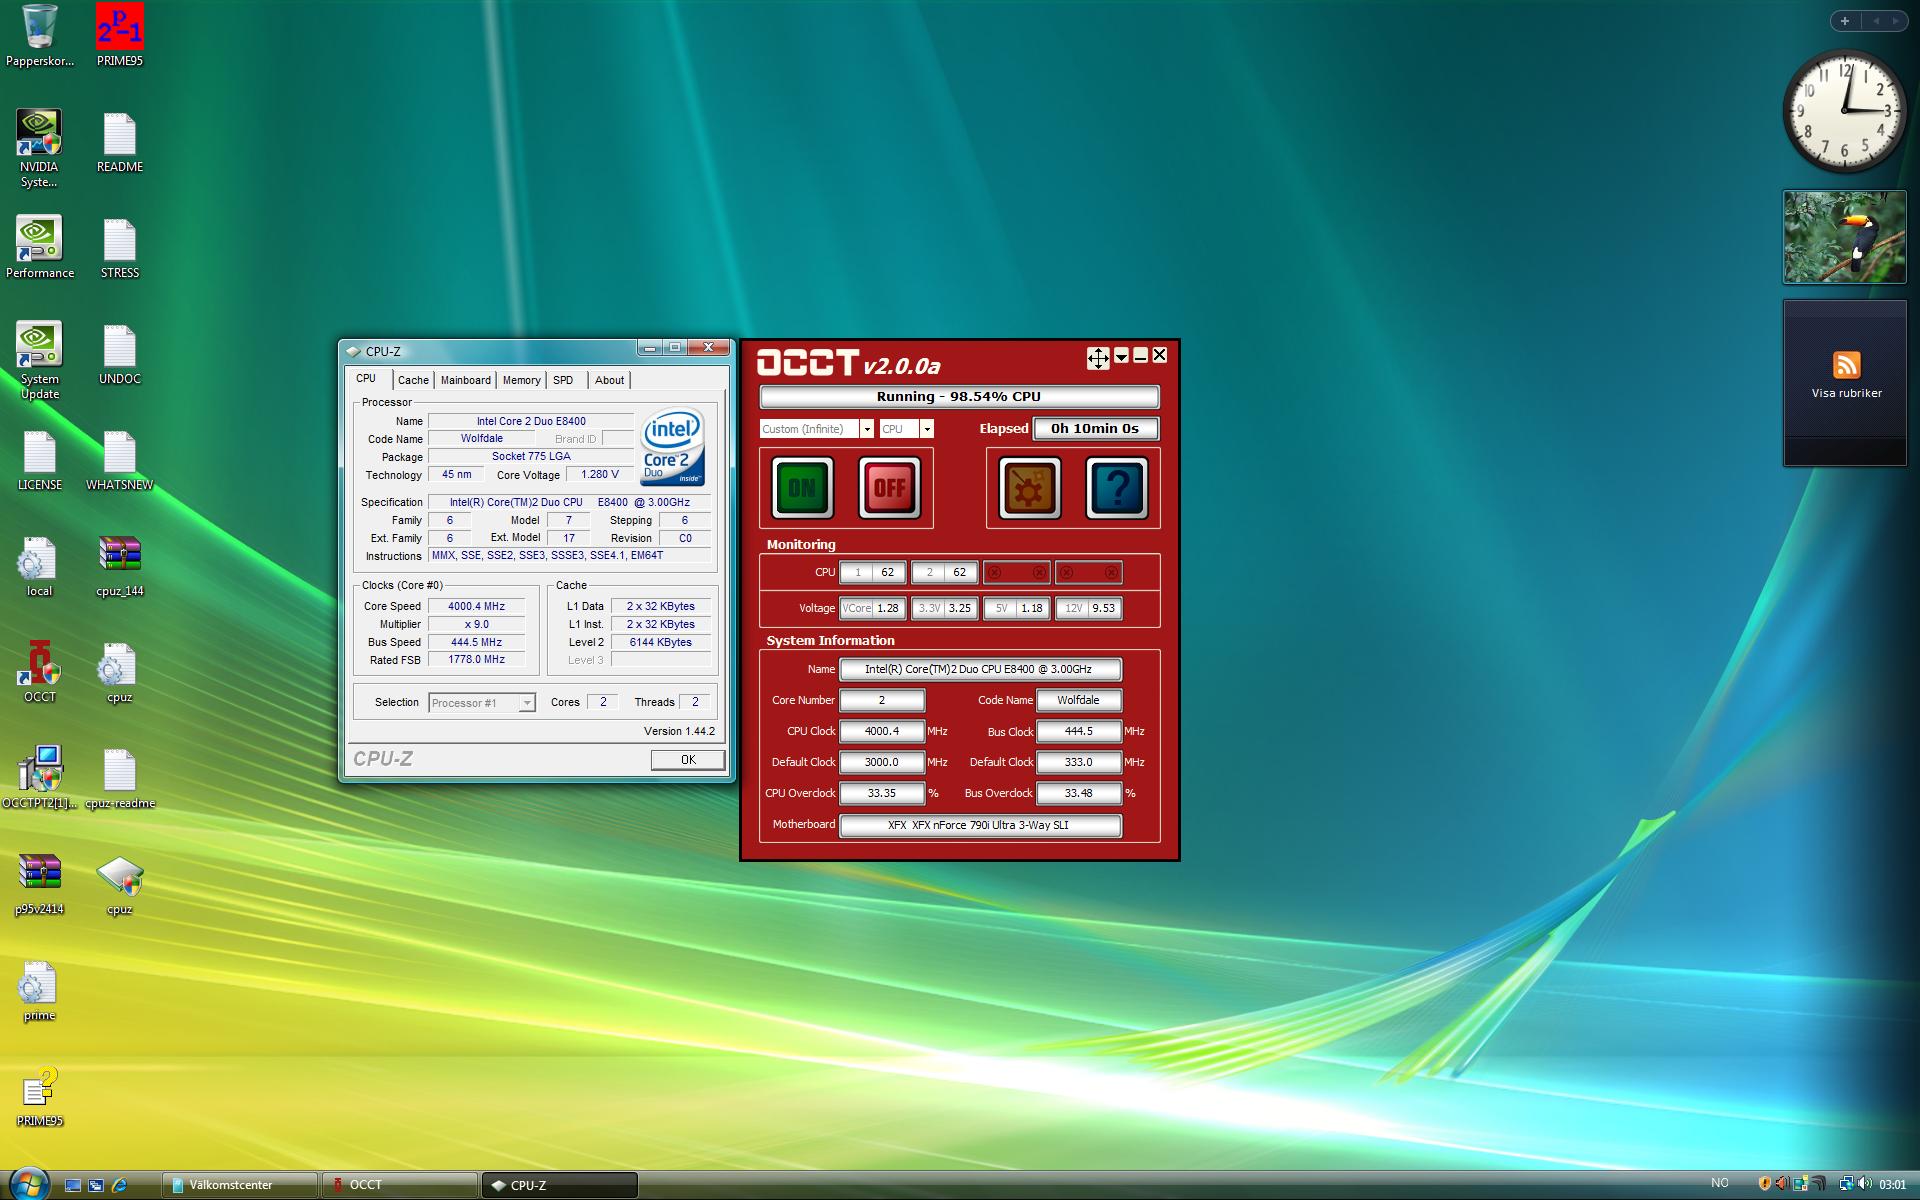Switch to the Cache tab in CPU-Z

point(413,380)
